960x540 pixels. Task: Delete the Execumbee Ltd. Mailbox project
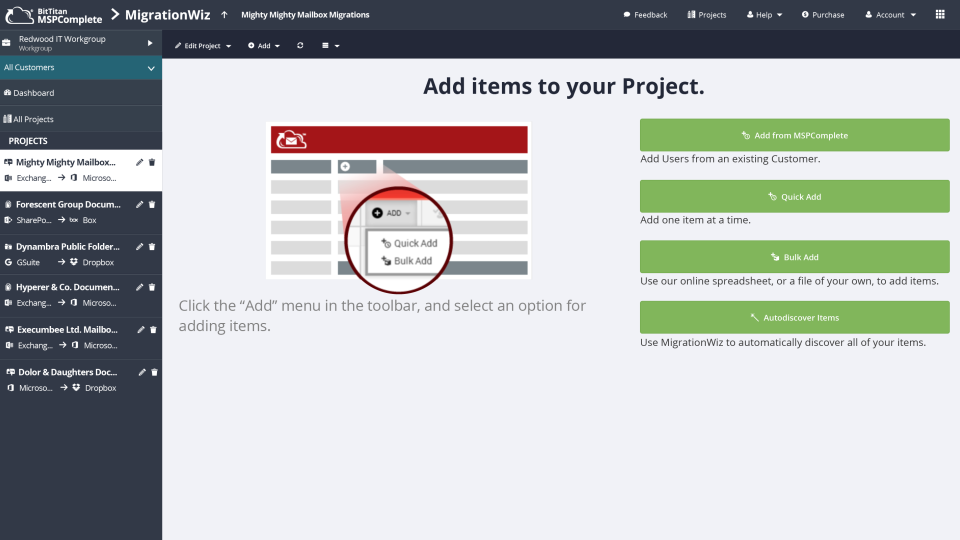point(152,329)
